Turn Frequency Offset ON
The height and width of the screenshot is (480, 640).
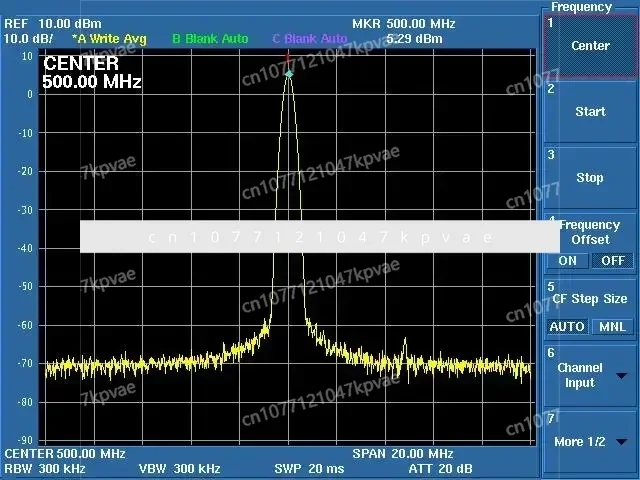coord(567,261)
